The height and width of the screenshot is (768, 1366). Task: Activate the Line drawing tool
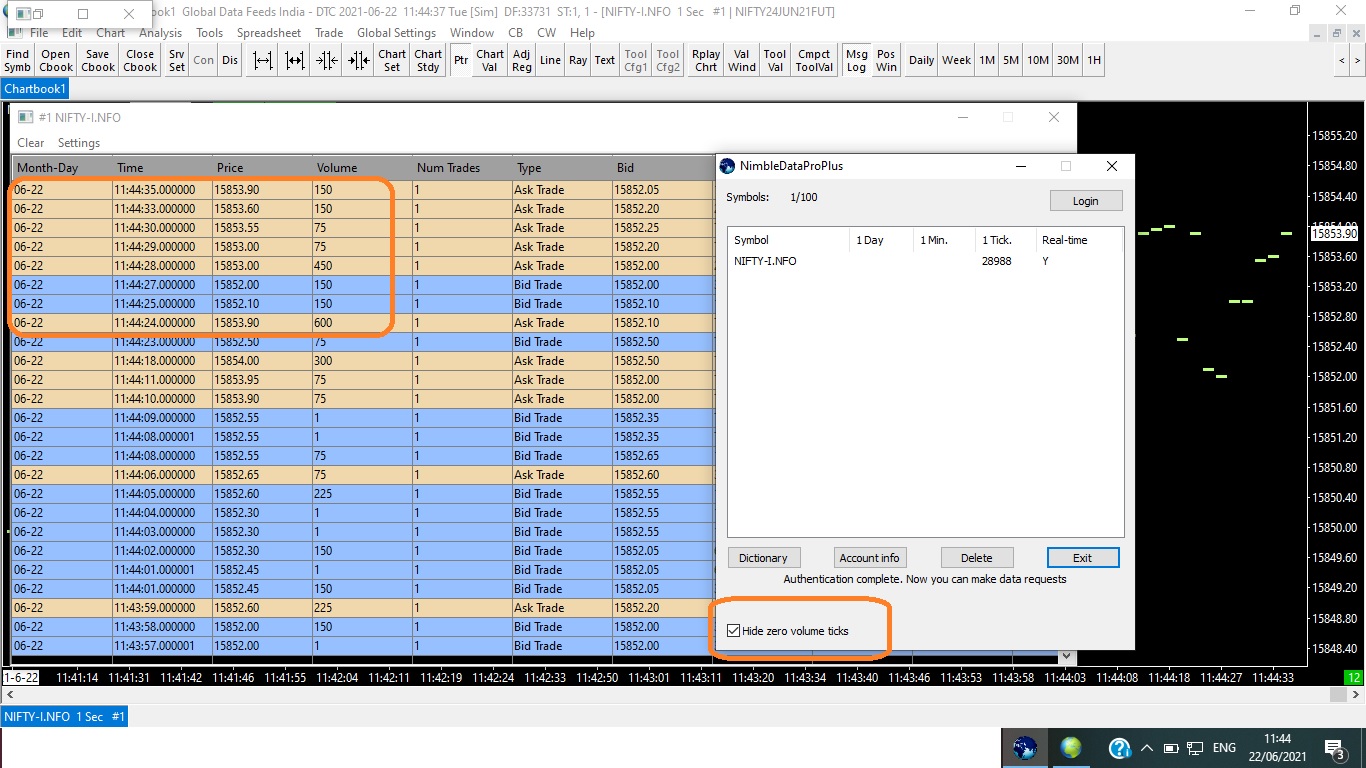pos(550,60)
